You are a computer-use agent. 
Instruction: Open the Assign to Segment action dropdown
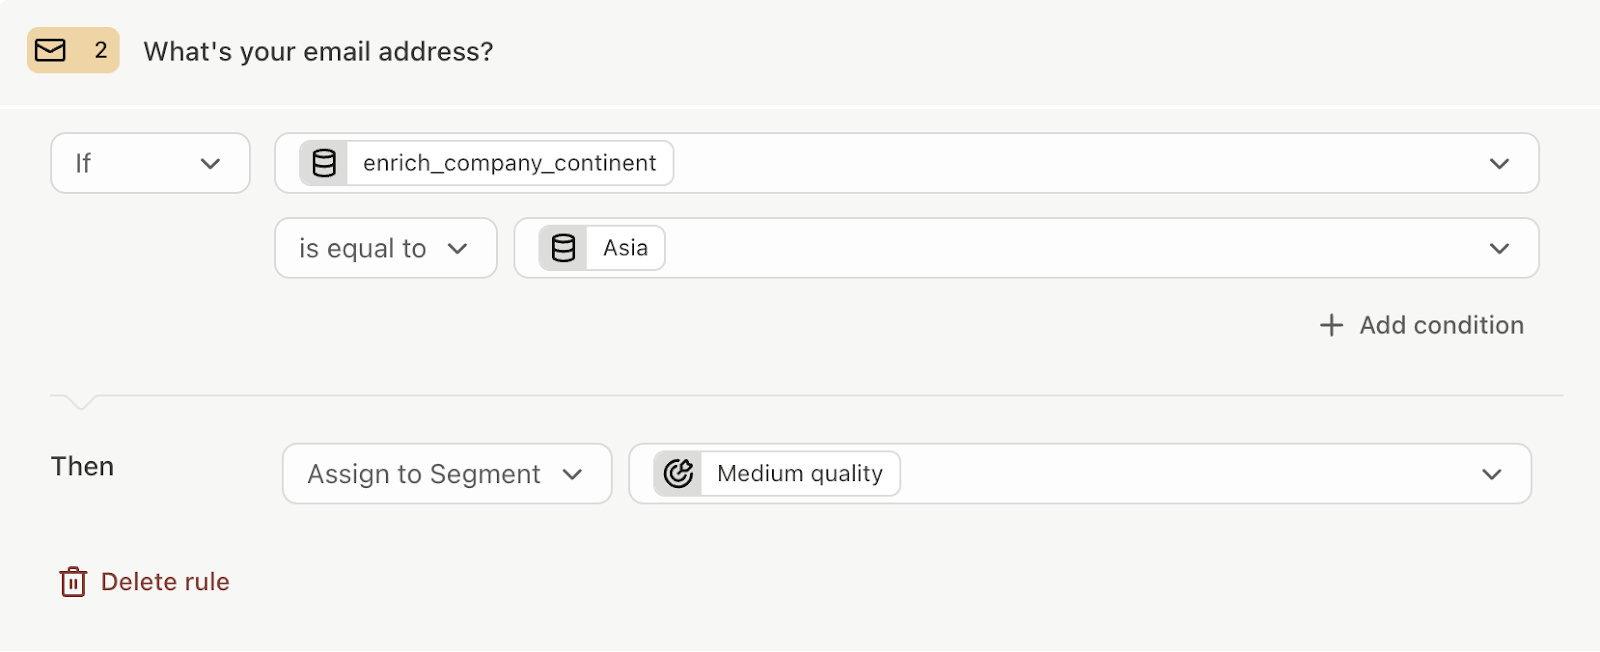pos(447,474)
